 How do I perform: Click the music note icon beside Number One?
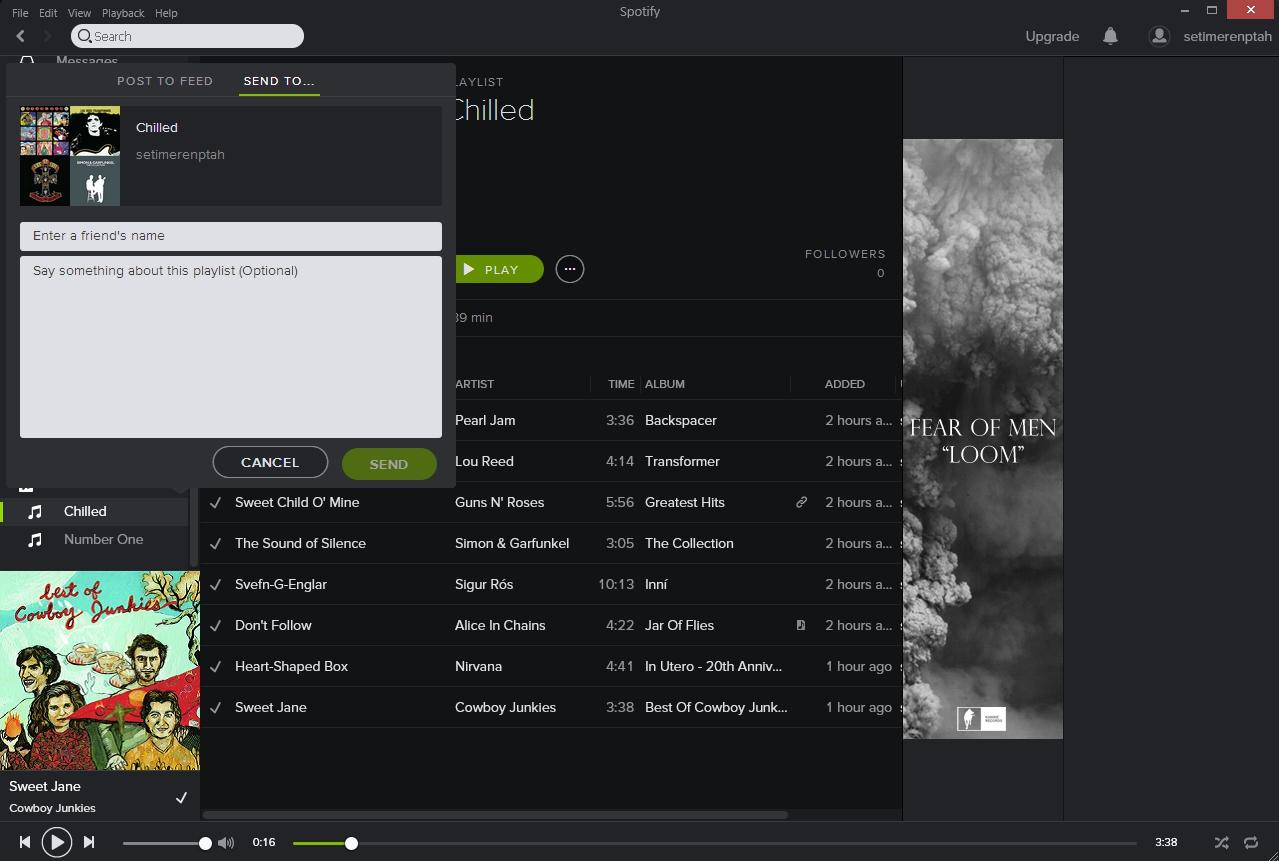[35, 539]
